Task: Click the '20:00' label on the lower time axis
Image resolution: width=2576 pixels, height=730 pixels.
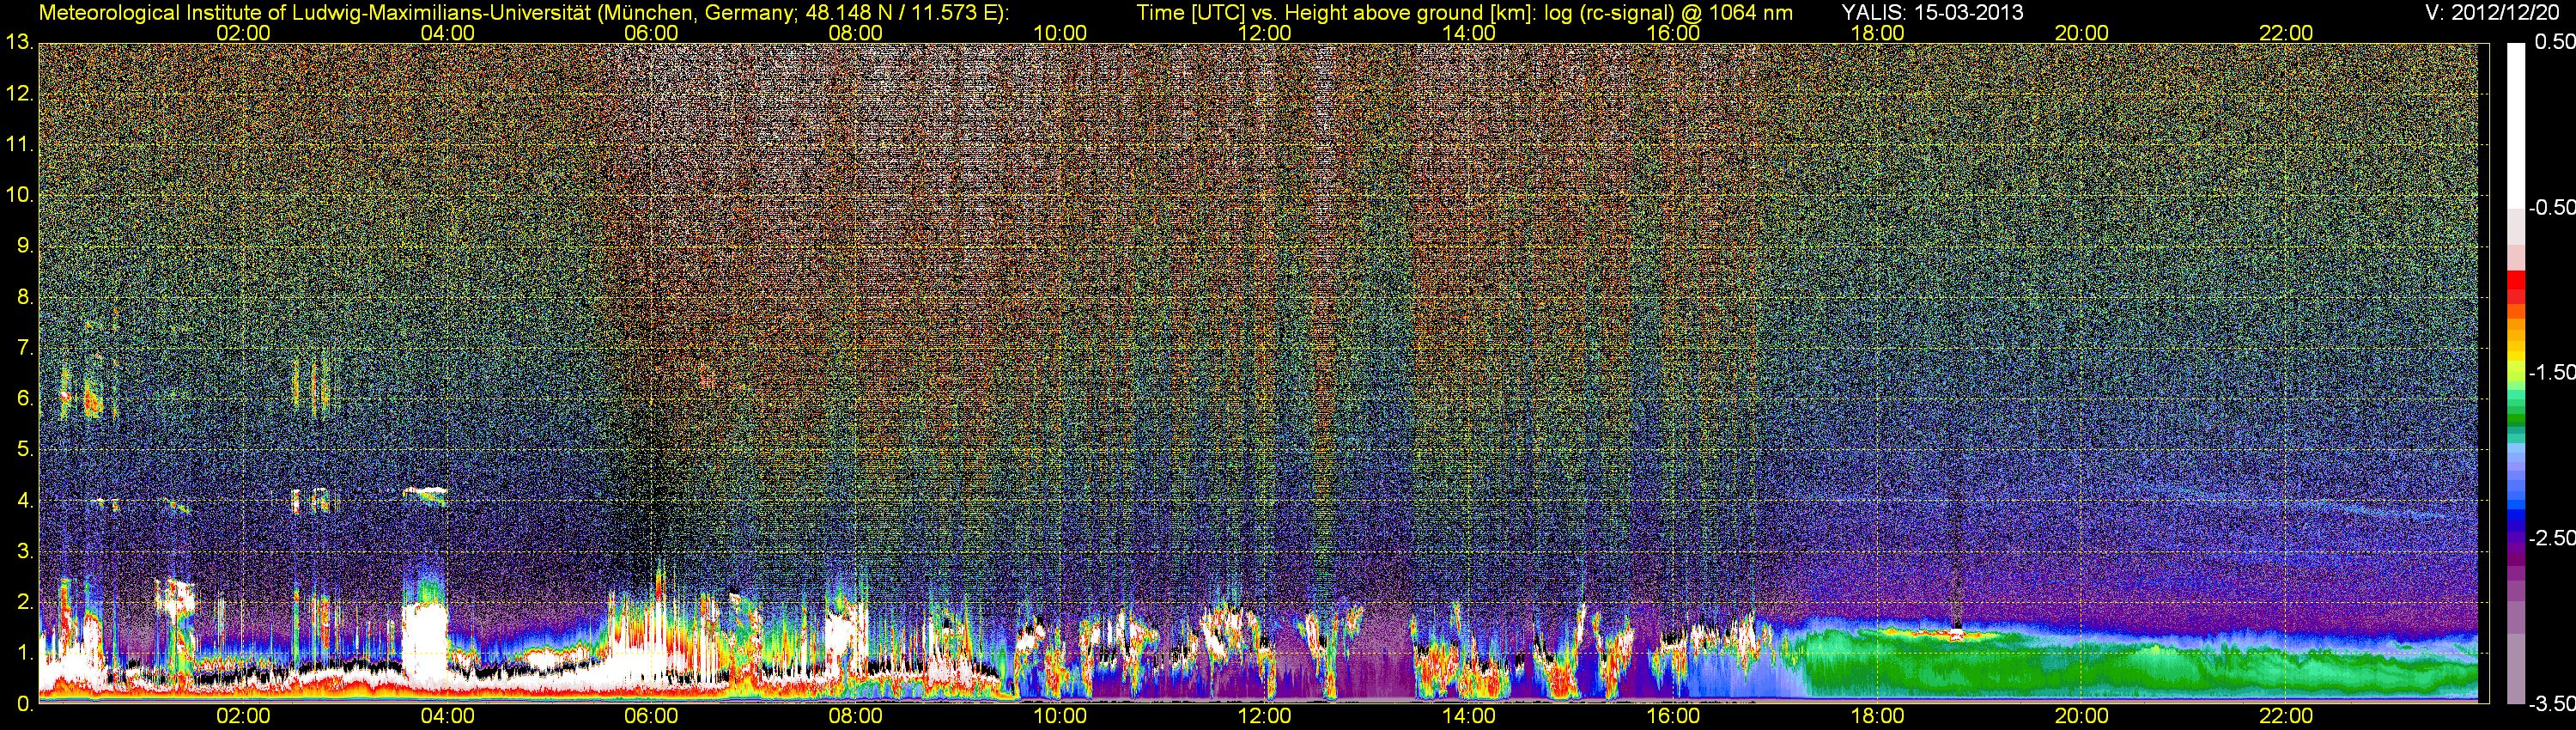Action: pyautogui.click(x=2081, y=716)
